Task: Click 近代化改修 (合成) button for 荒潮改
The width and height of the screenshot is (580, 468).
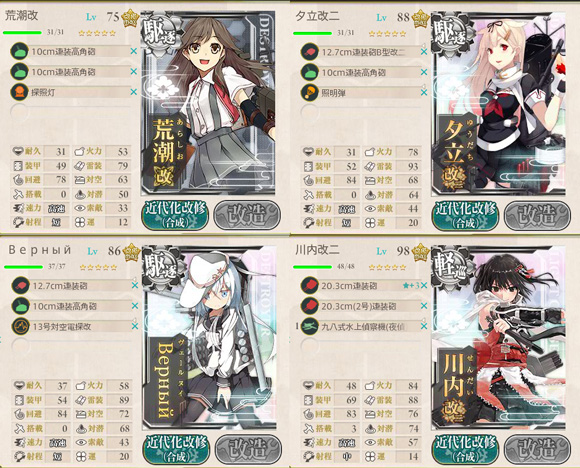Action: [175, 215]
